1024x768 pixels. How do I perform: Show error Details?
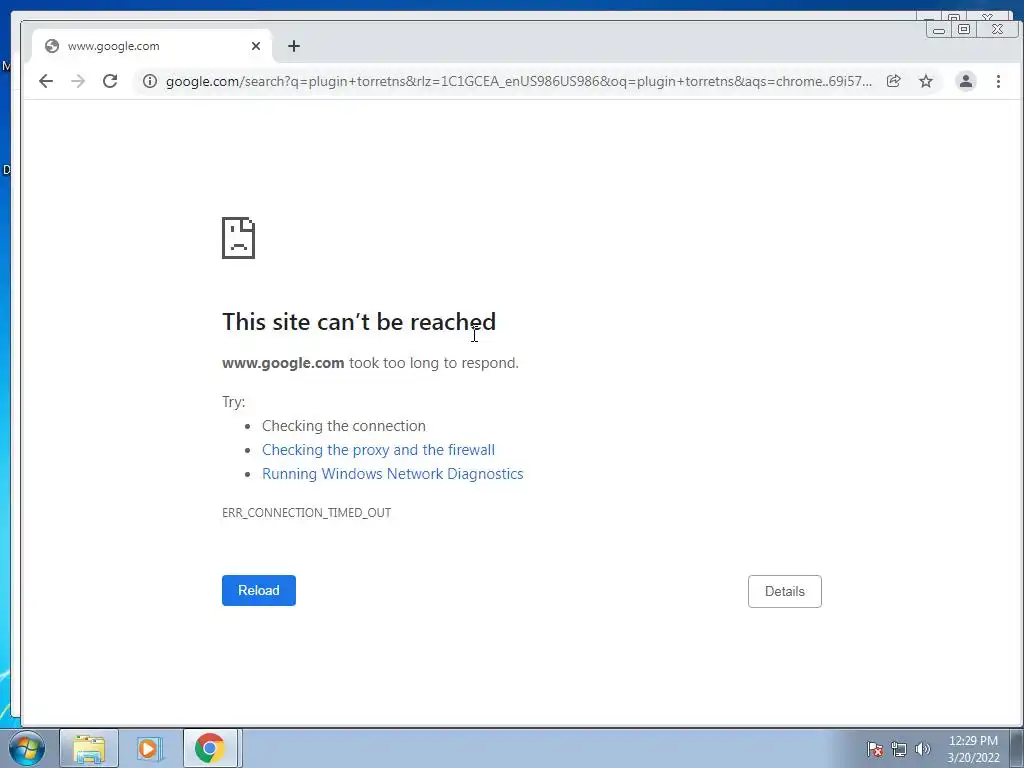coord(784,591)
